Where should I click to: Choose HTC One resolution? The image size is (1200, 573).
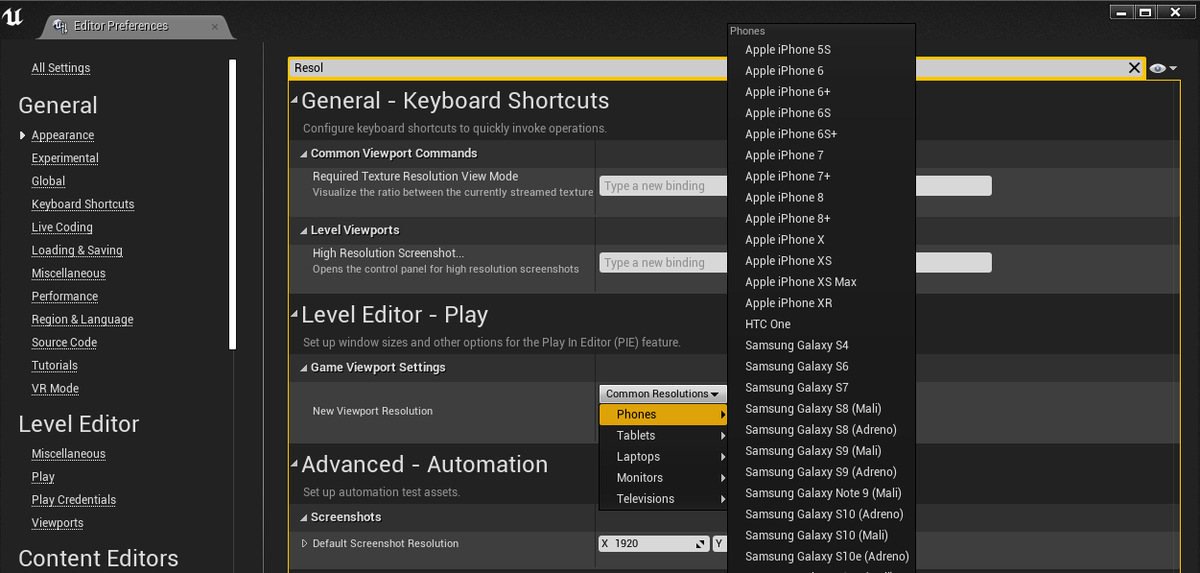(x=821, y=324)
